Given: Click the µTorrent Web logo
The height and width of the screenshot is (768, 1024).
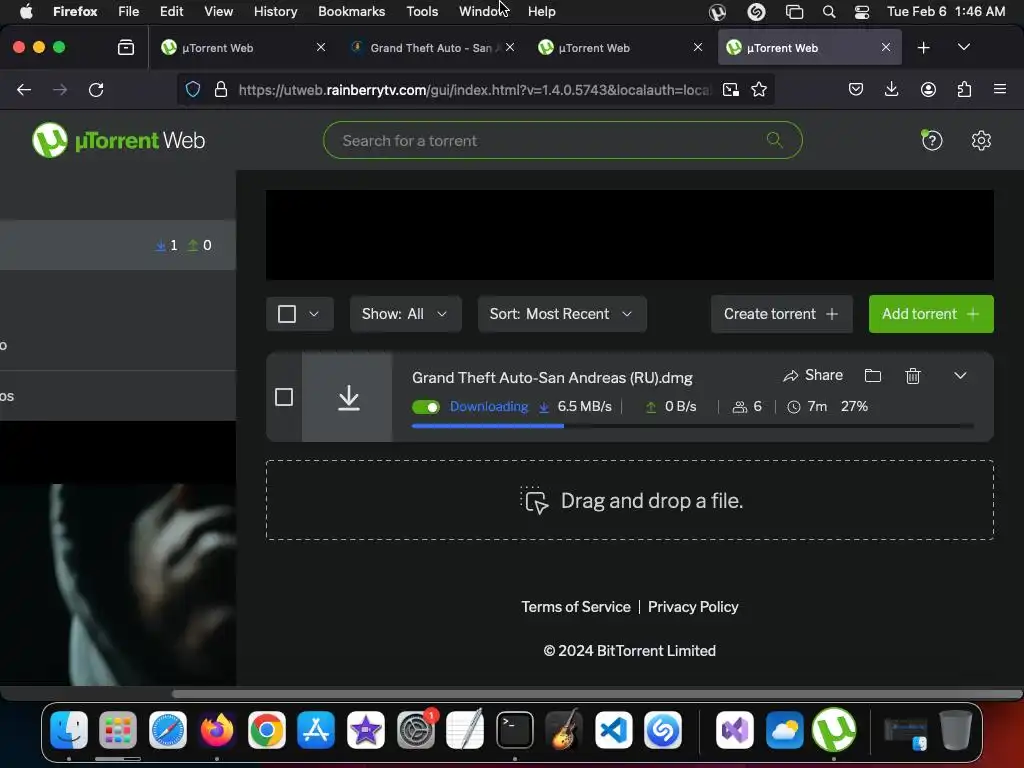Looking at the screenshot, I should pyautogui.click(x=118, y=140).
